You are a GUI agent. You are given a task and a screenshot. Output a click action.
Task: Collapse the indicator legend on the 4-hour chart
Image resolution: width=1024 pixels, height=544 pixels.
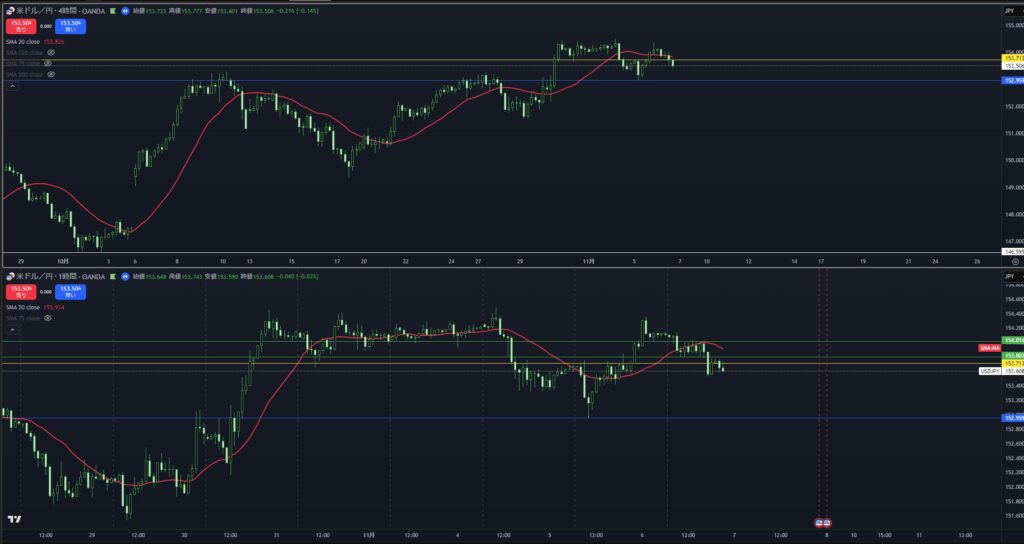[x=11, y=87]
